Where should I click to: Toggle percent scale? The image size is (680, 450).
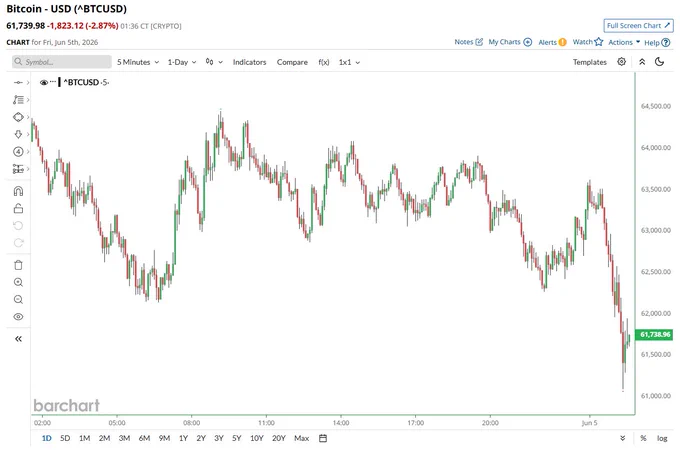[643, 438]
